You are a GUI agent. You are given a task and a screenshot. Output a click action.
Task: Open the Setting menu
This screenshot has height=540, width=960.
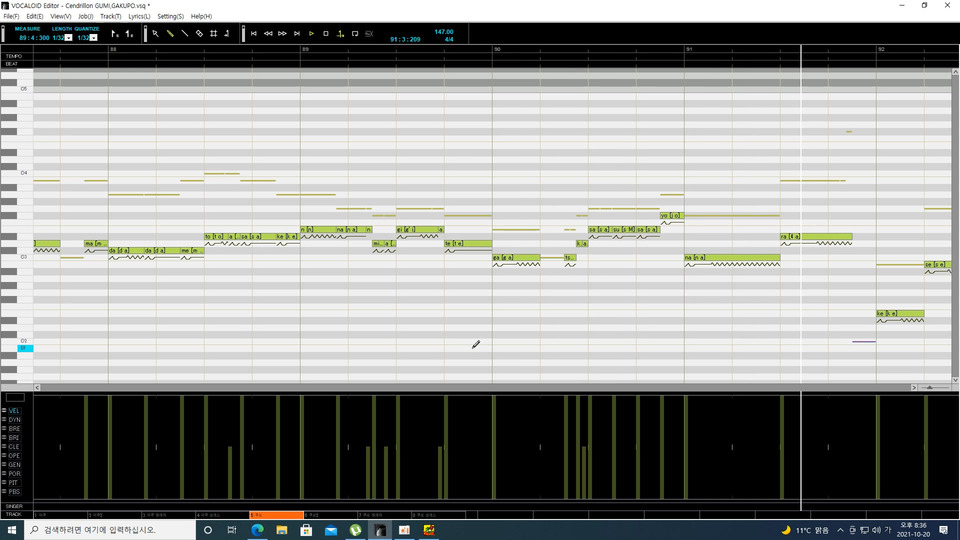click(170, 17)
